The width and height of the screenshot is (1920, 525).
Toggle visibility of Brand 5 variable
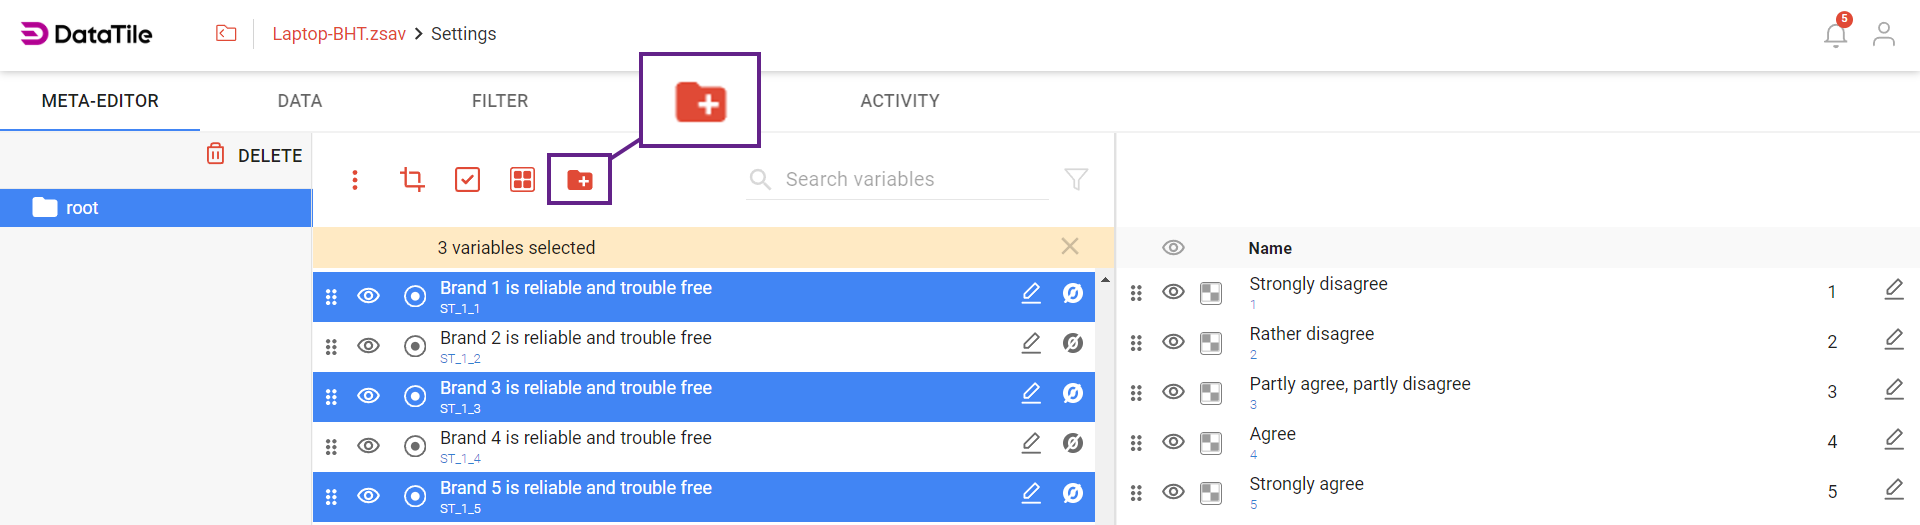[x=369, y=496]
